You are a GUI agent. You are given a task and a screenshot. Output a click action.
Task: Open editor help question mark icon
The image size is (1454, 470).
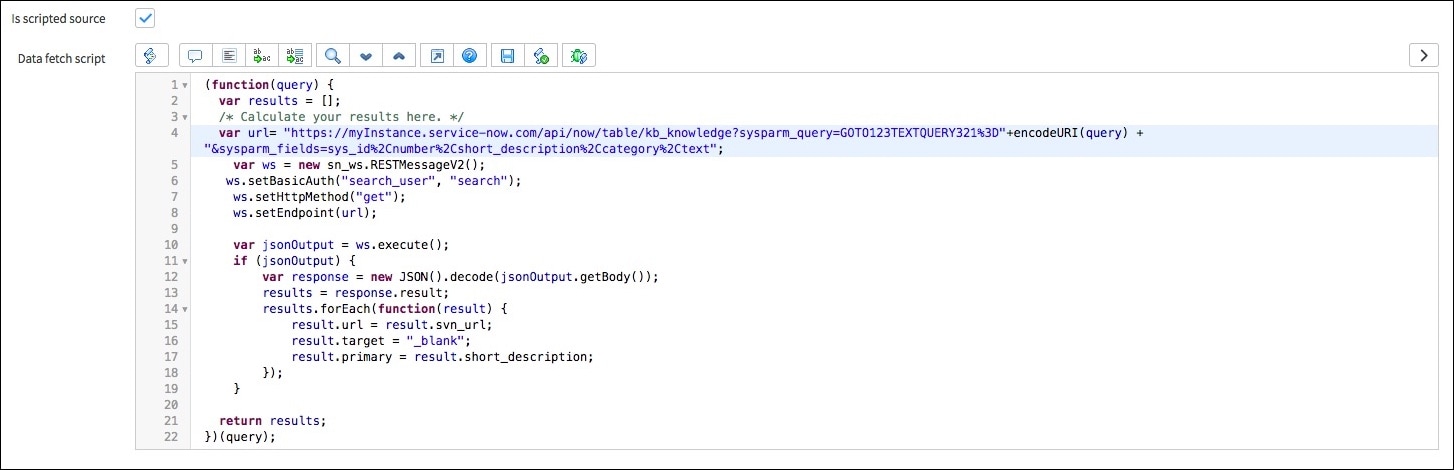point(470,56)
